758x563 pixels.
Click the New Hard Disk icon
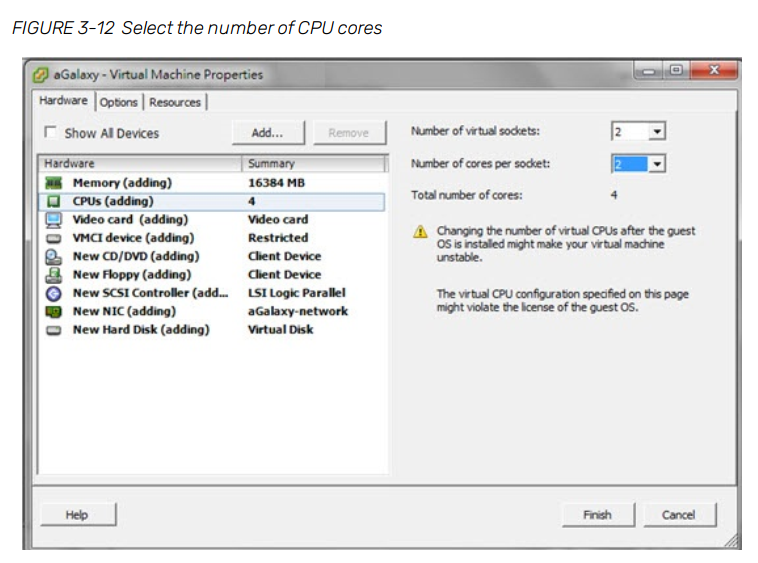click(x=54, y=329)
